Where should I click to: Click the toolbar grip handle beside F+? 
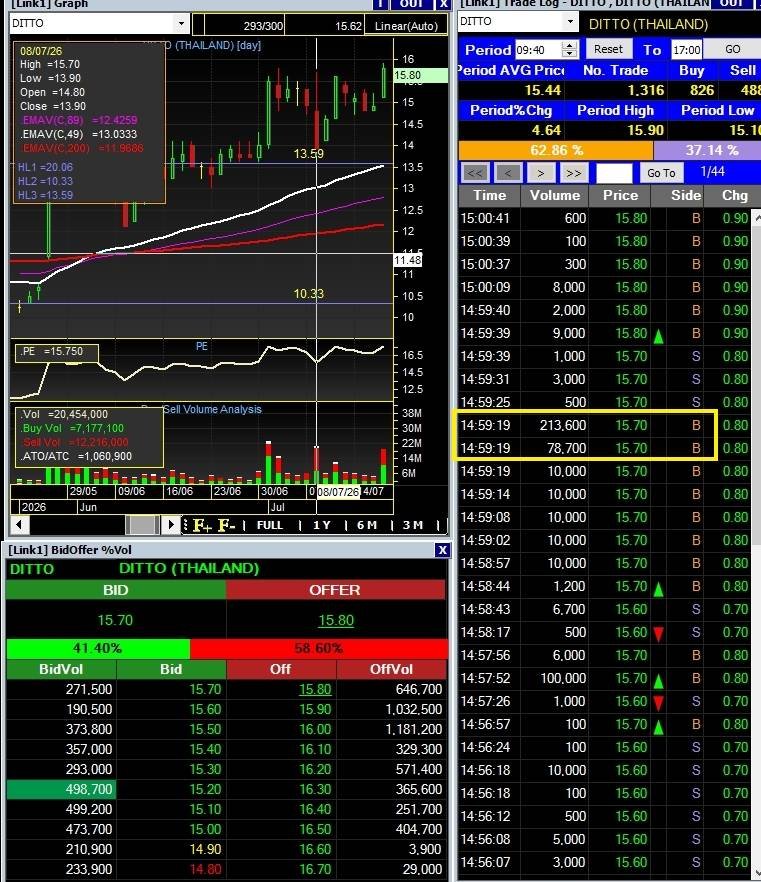click(186, 525)
